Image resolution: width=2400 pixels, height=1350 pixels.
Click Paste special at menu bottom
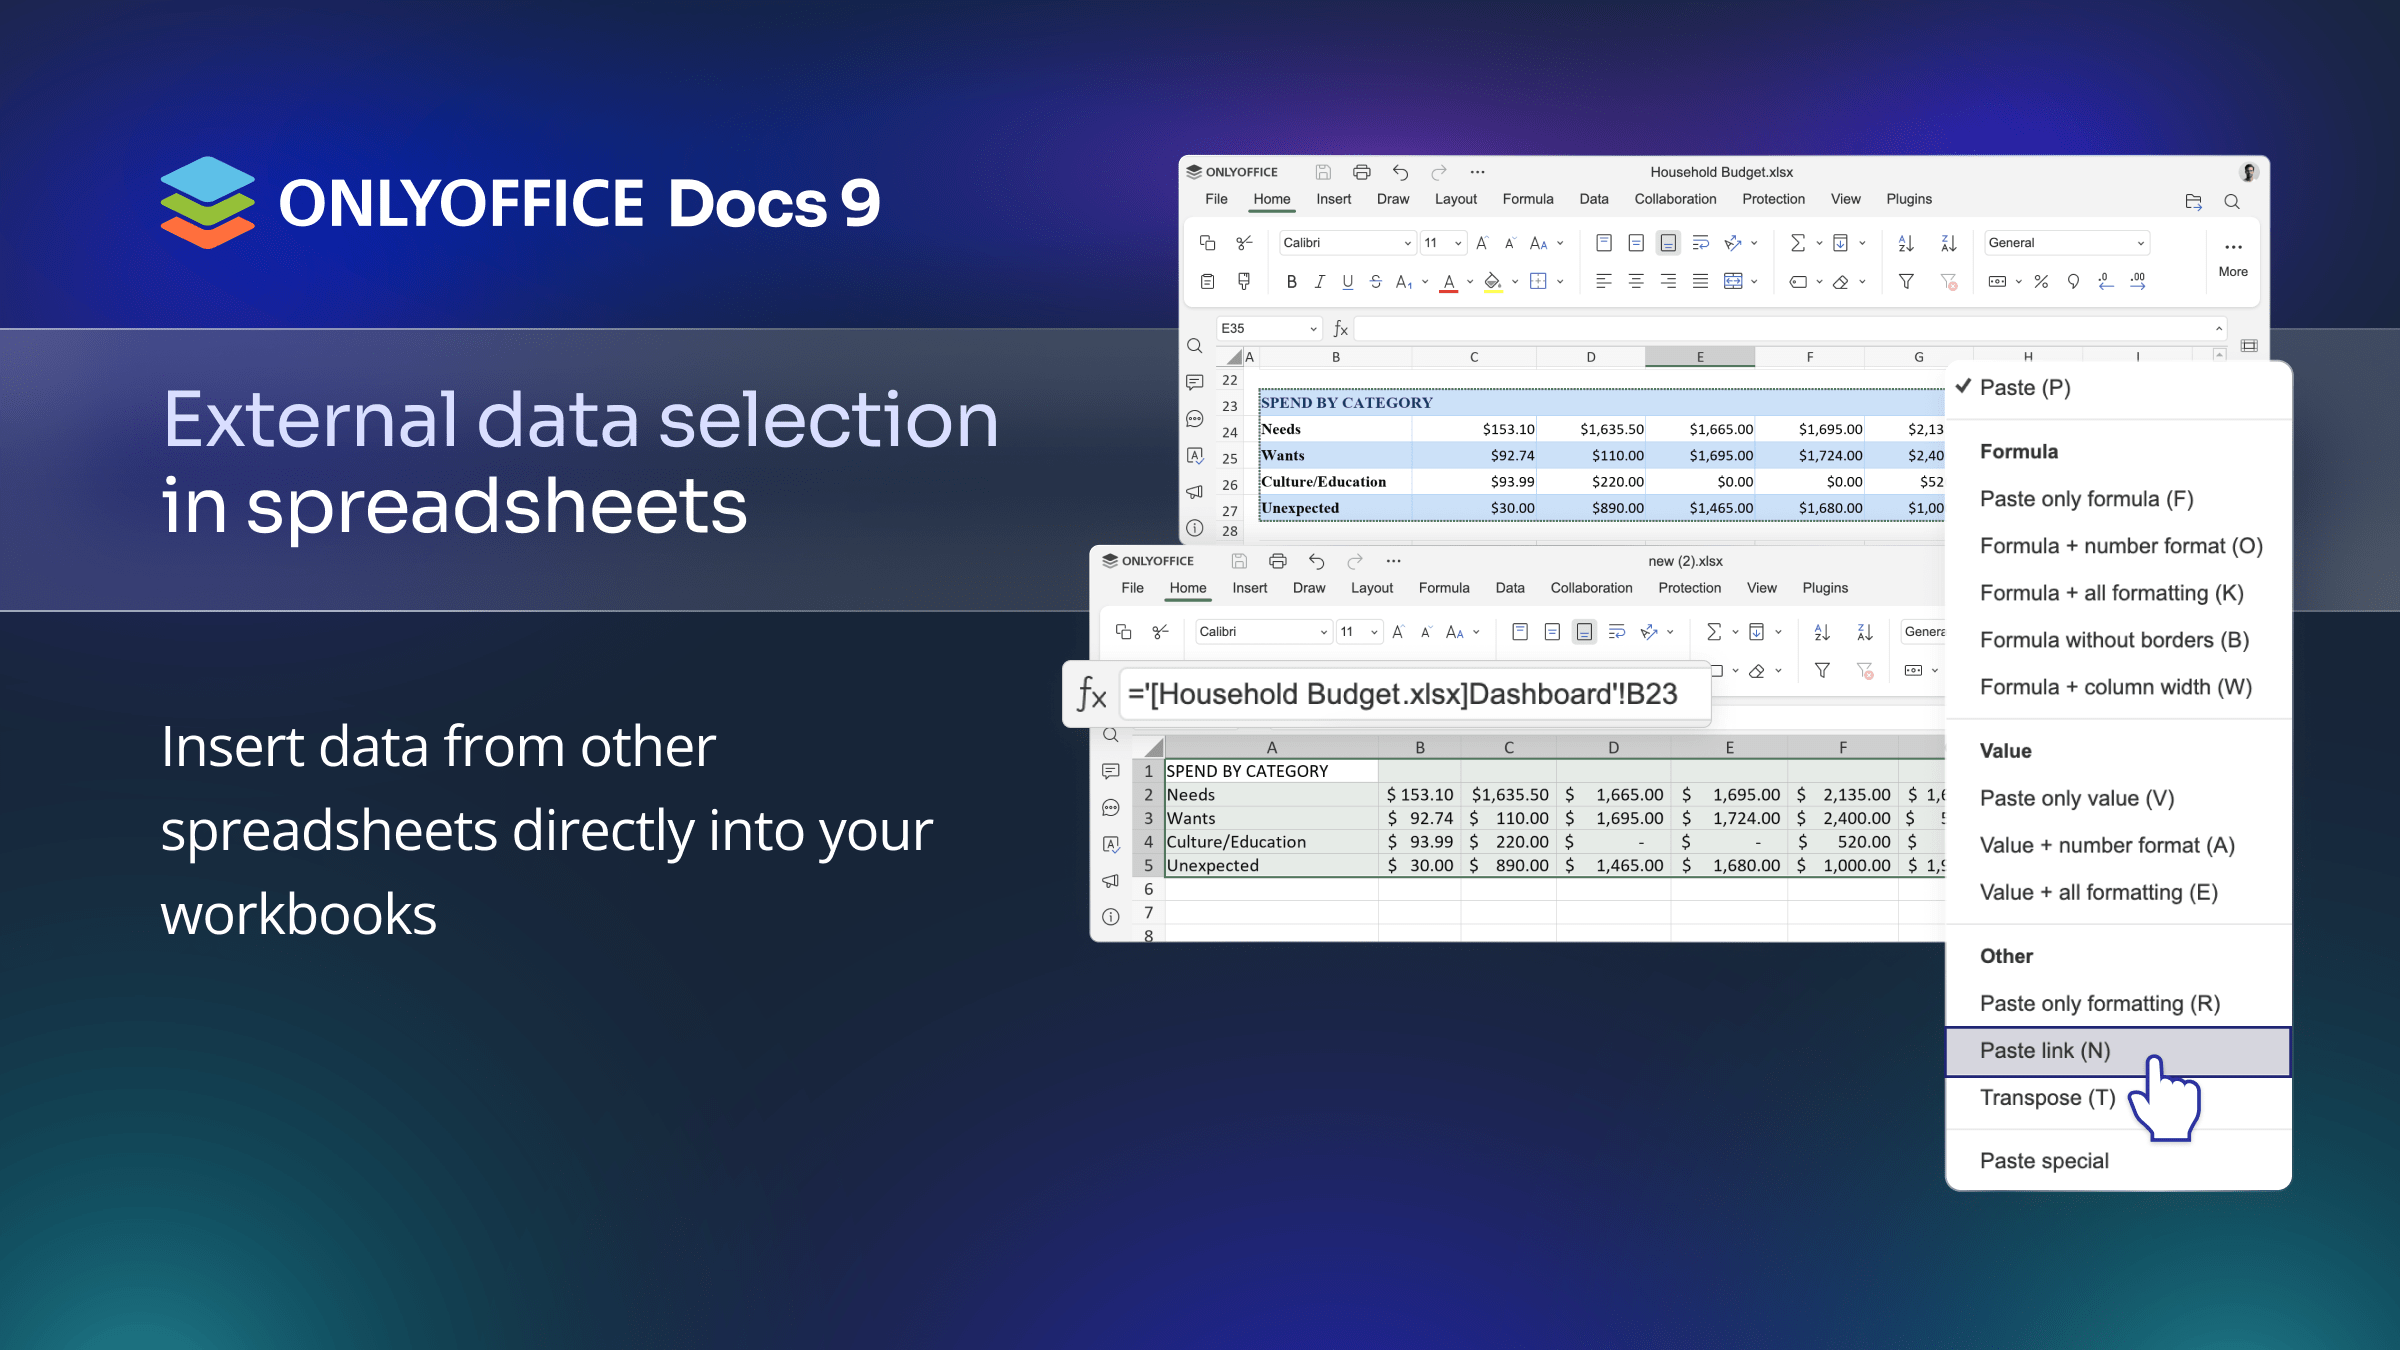coord(2044,1161)
